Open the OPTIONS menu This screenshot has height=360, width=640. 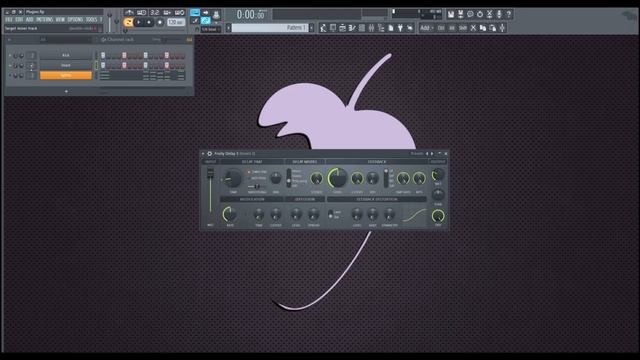pos(75,20)
